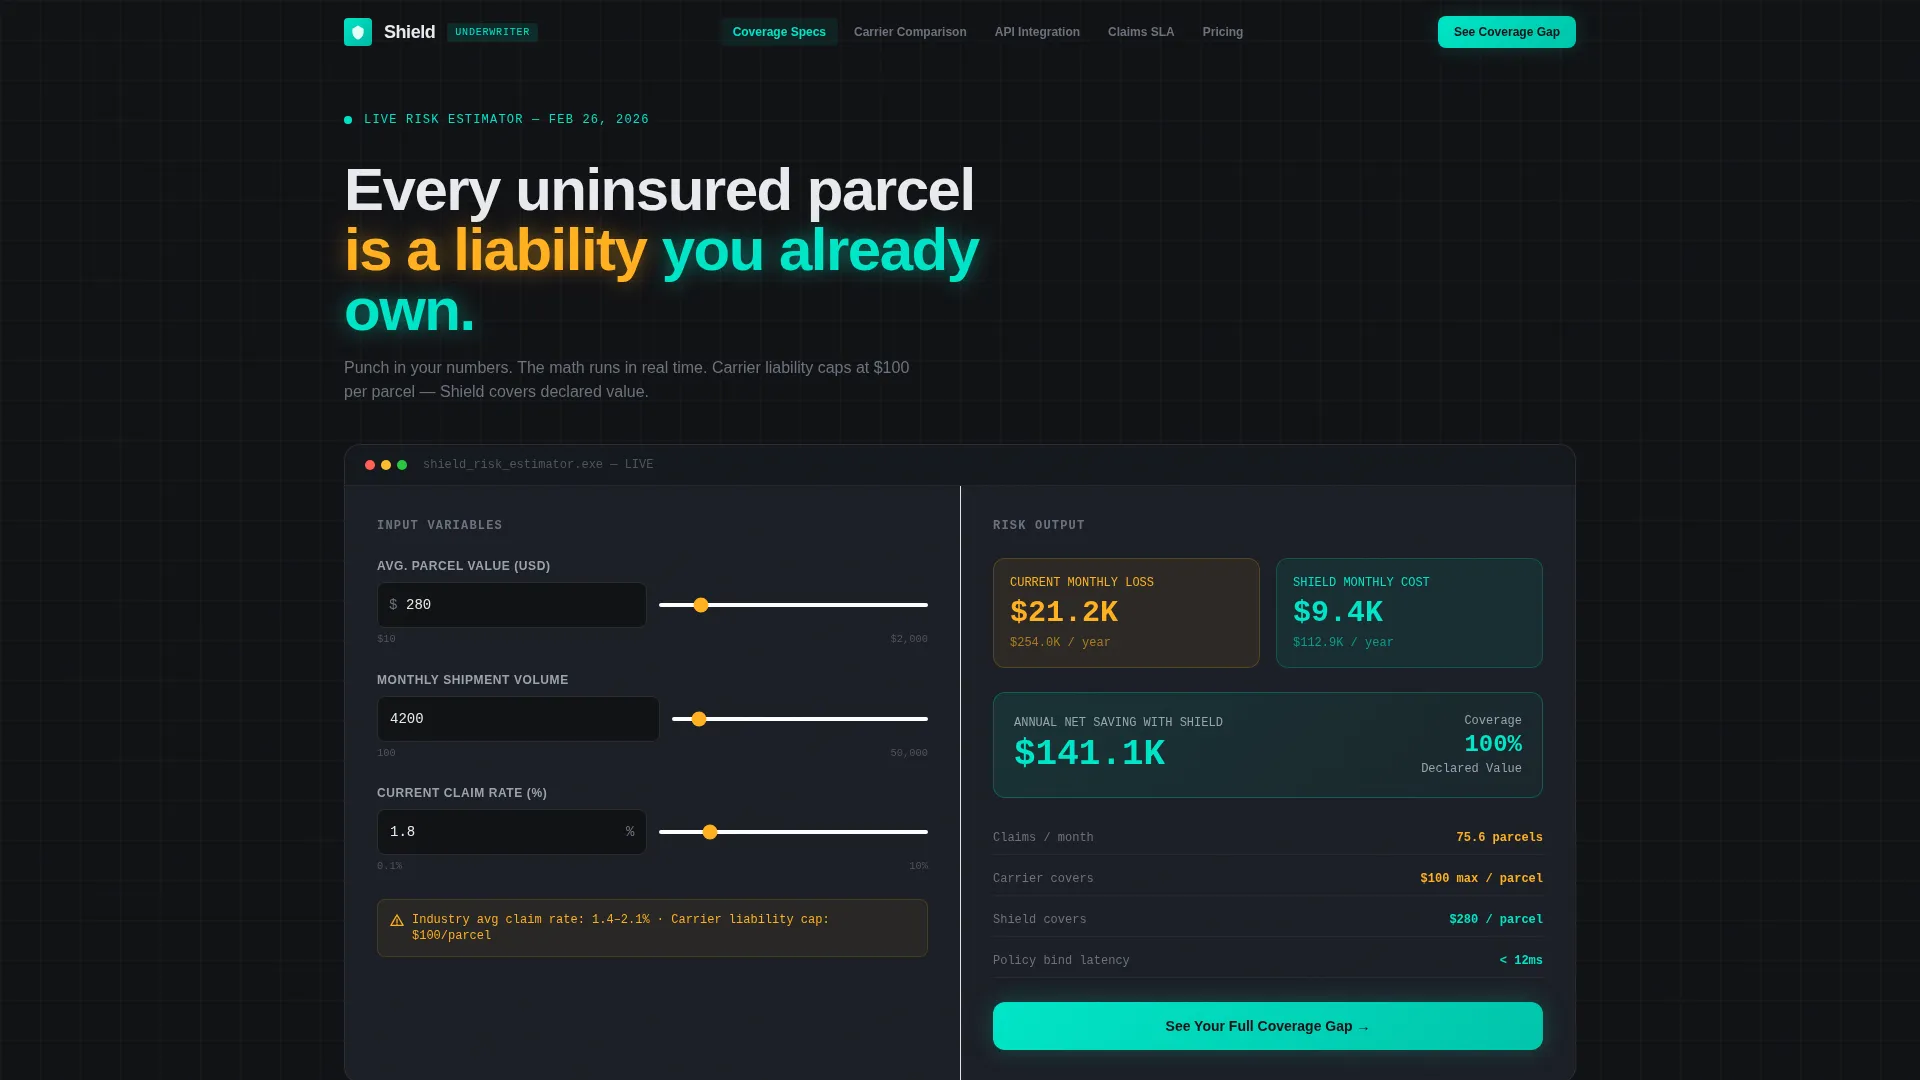Click the Shield logo icon
The height and width of the screenshot is (1080, 1920).
click(x=358, y=32)
